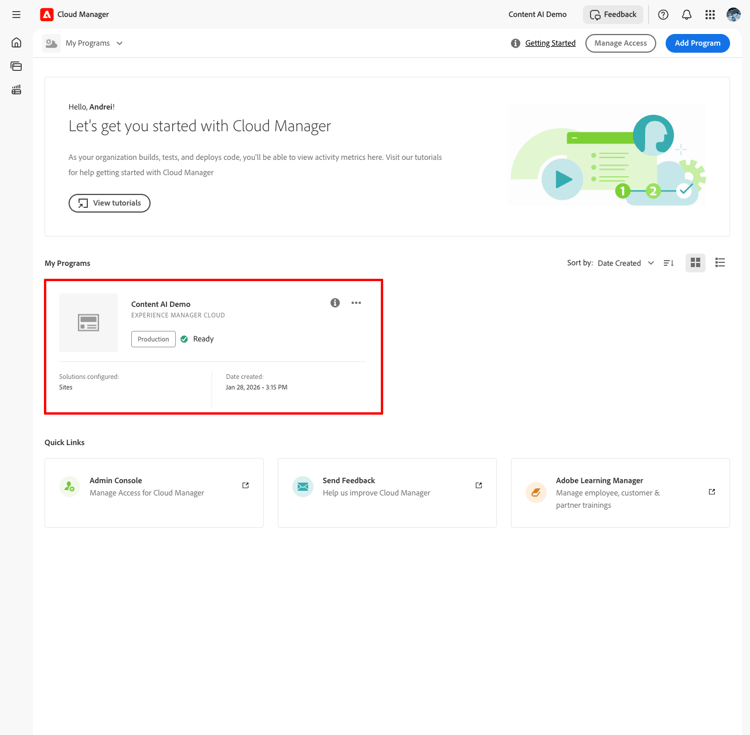Click the 'My Programs' section heading
Screen dimensions: 750x735
[67, 263]
